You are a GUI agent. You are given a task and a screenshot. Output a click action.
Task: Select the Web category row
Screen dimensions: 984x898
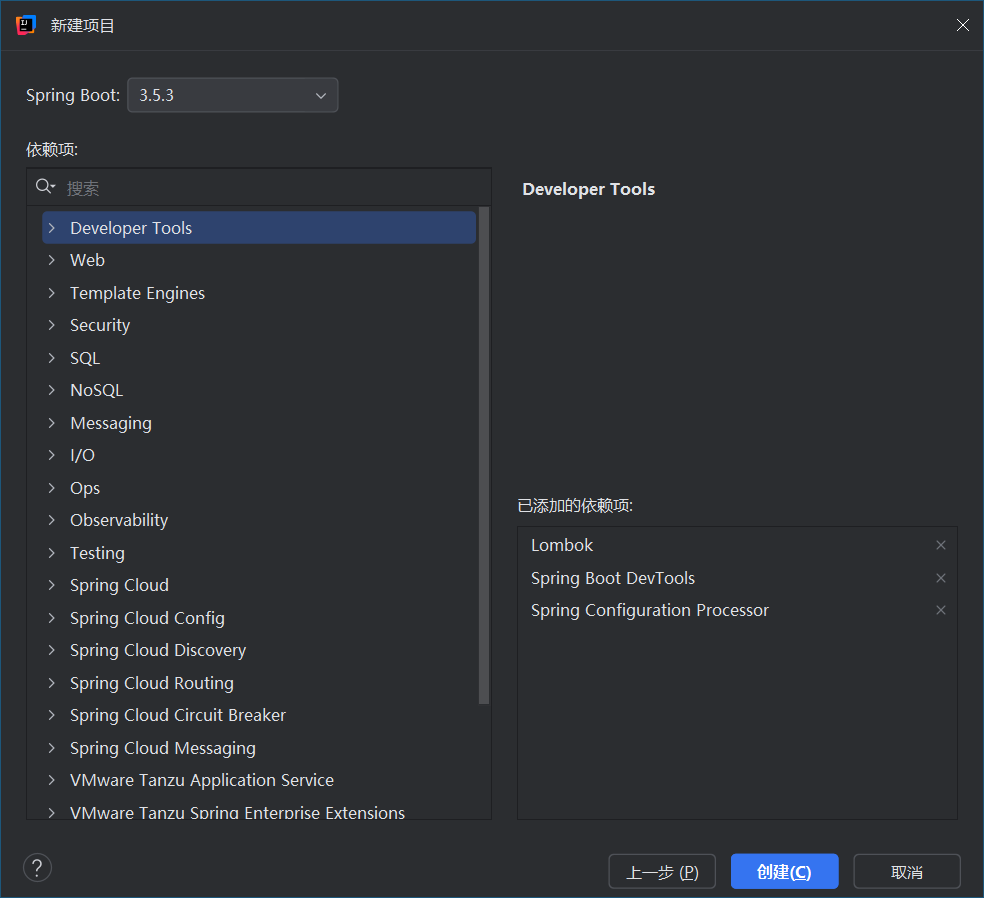tap(259, 260)
